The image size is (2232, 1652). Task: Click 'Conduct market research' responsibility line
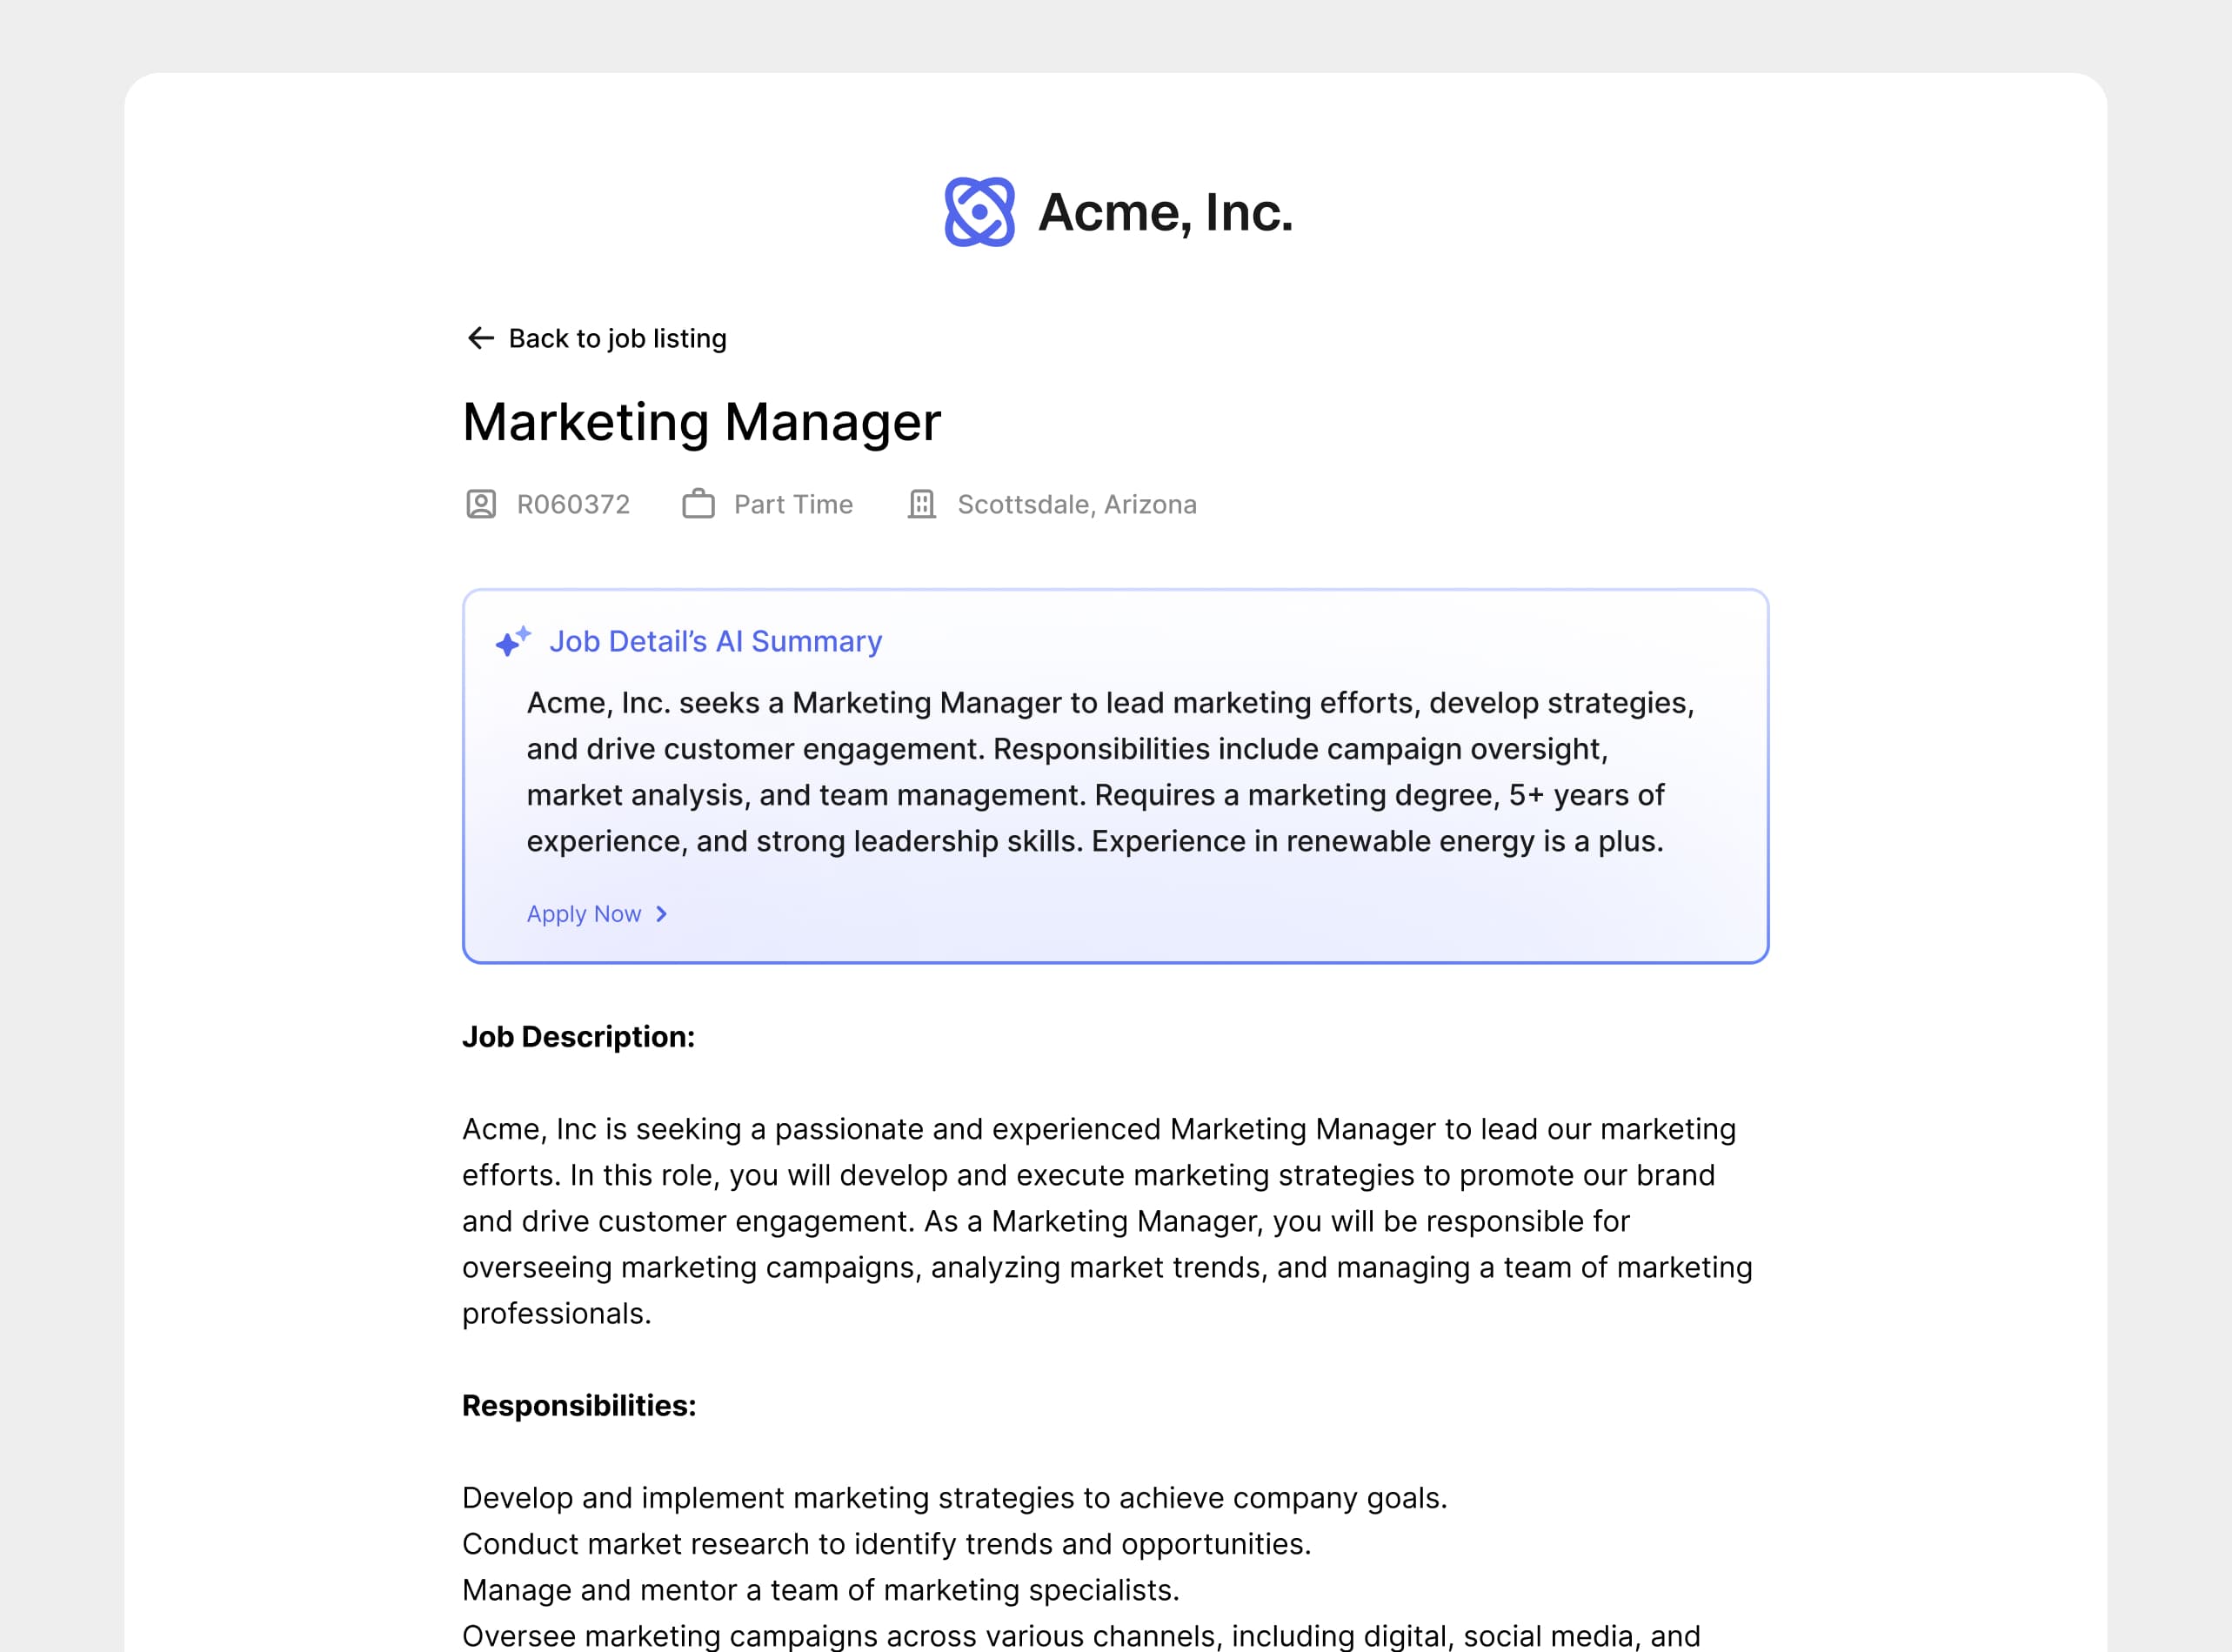point(886,1544)
